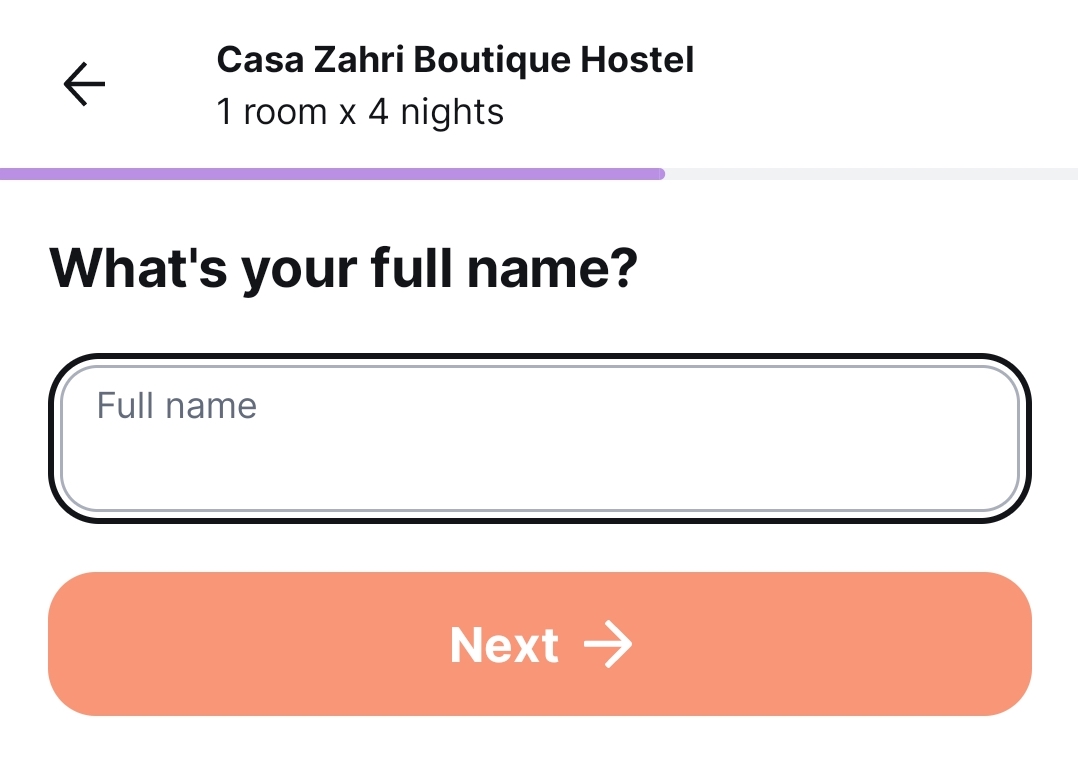Click the words "full name?" in the question

(x=503, y=268)
